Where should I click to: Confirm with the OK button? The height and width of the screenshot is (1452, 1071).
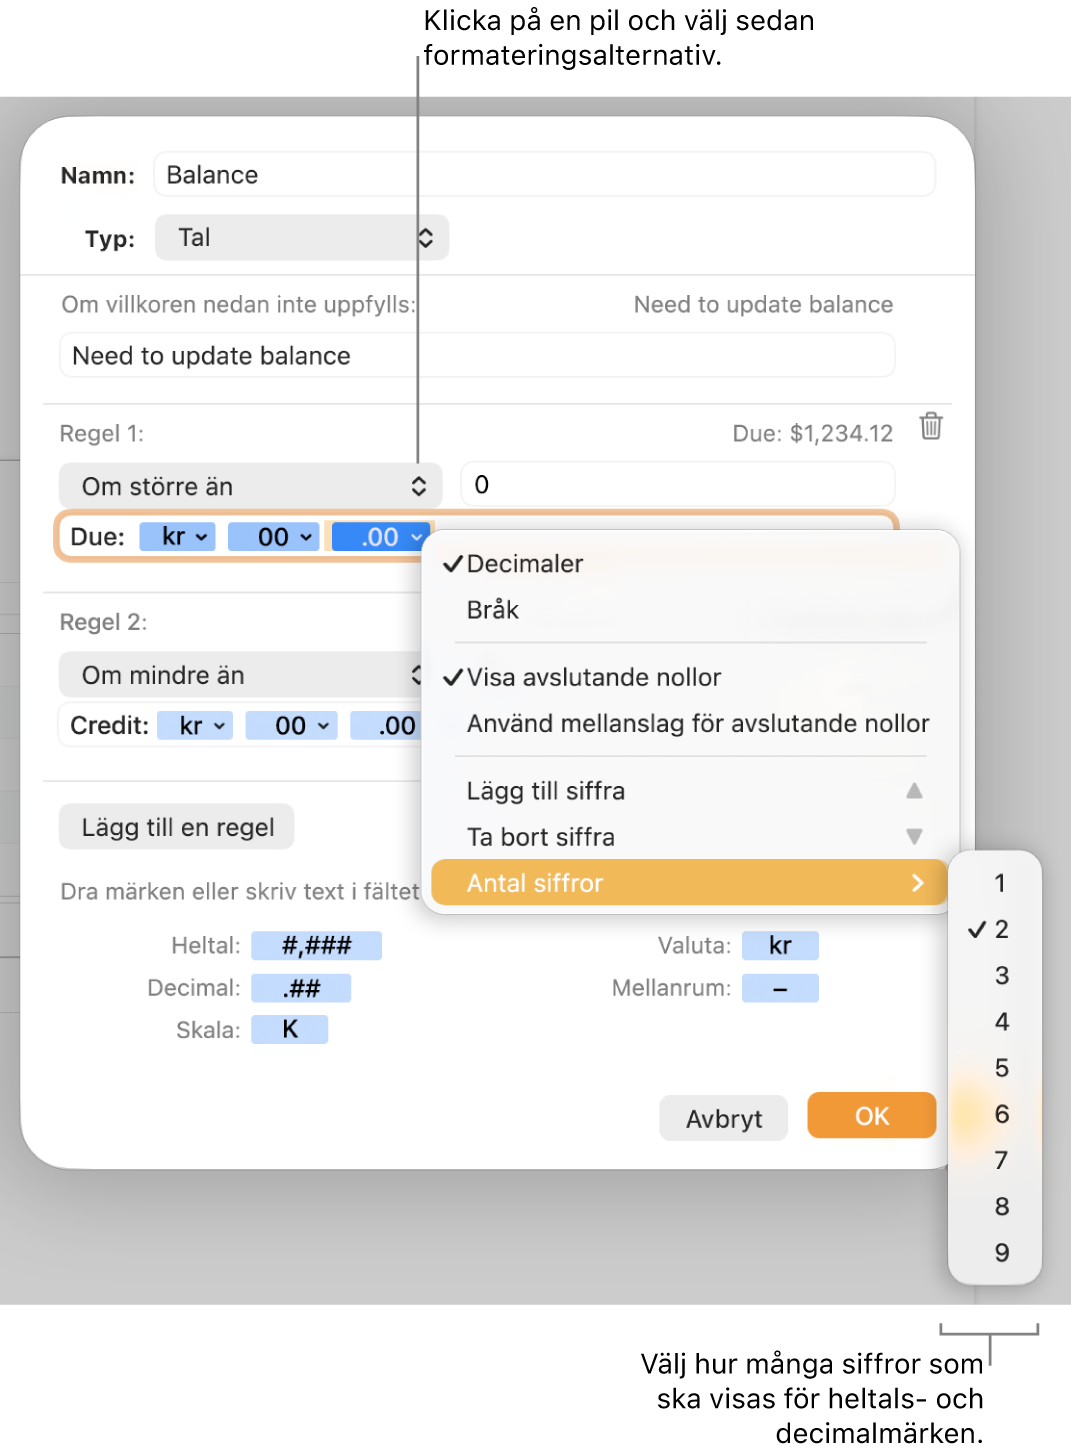point(872,1116)
